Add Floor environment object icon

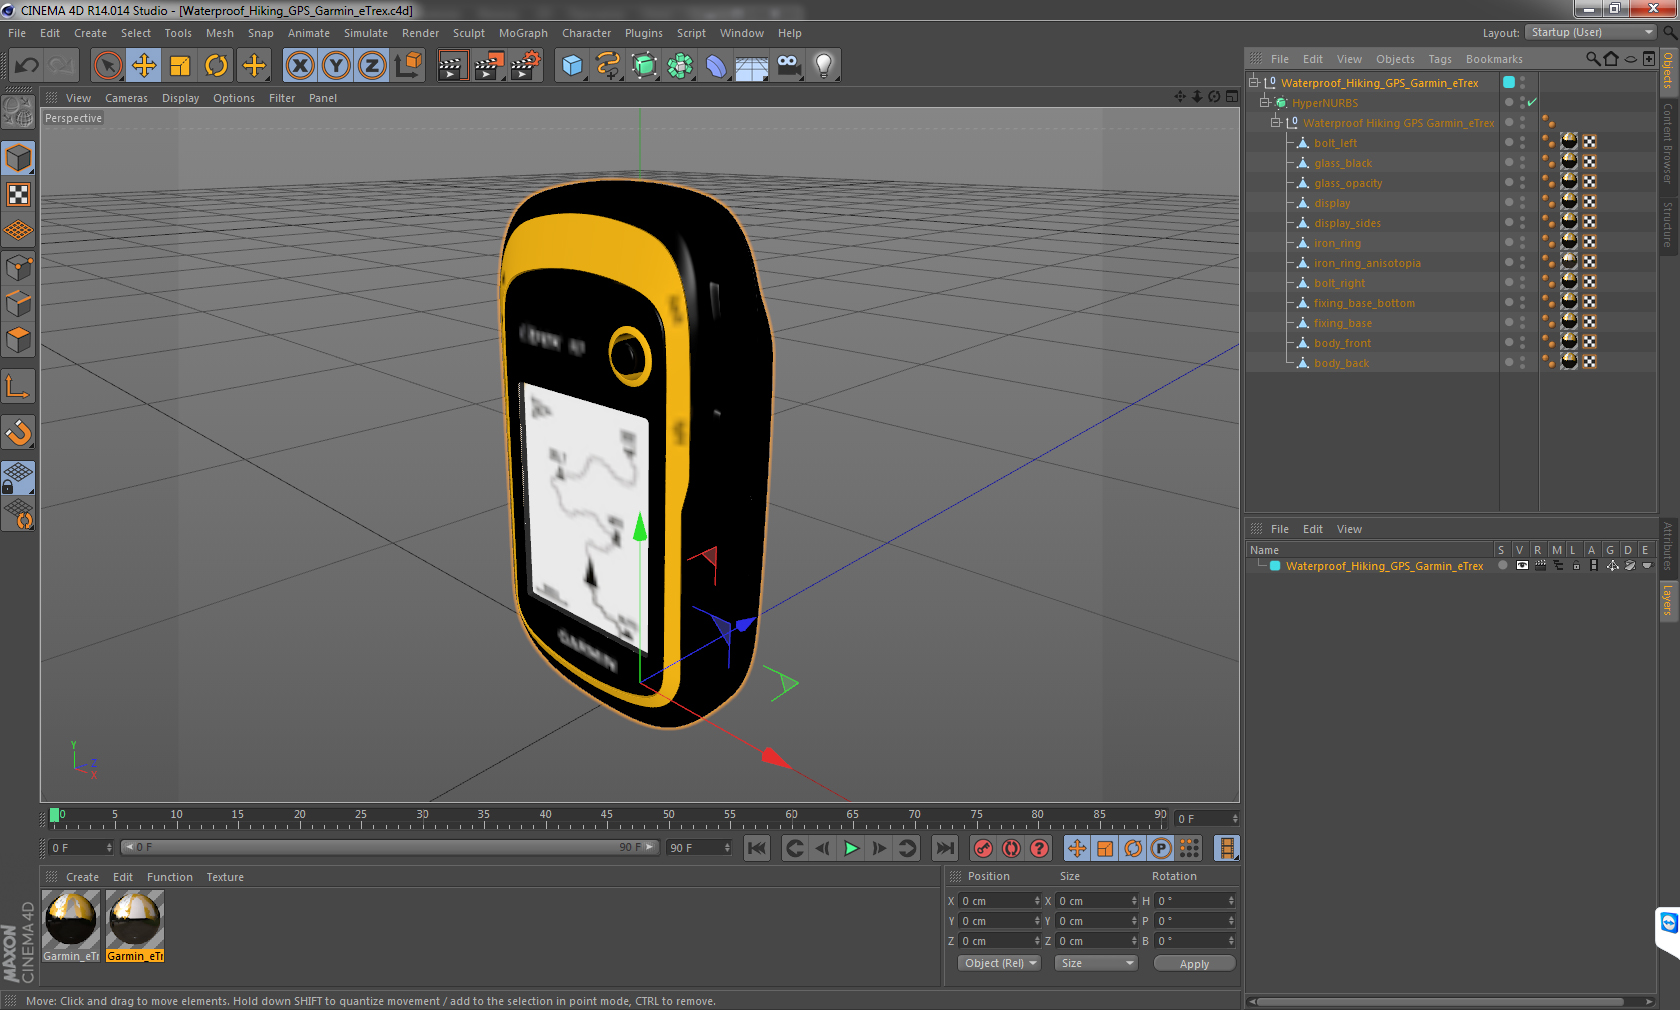click(752, 66)
